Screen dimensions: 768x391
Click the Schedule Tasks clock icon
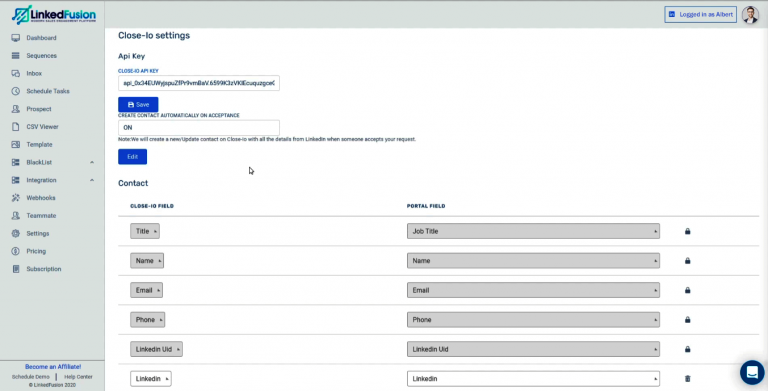point(16,91)
